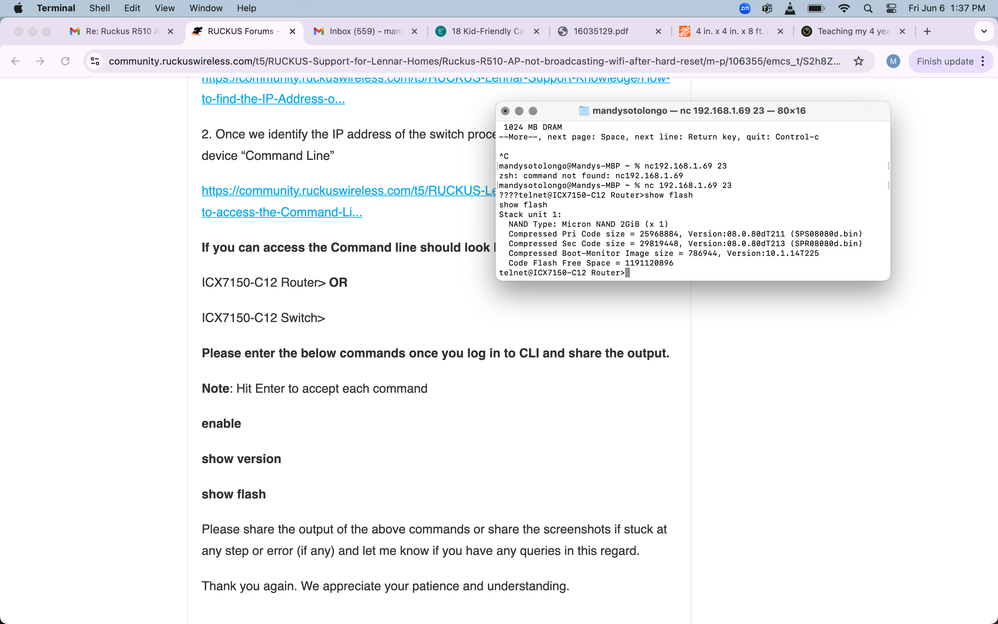Bookmark the page with the star icon
998x624 pixels.
click(x=858, y=61)
